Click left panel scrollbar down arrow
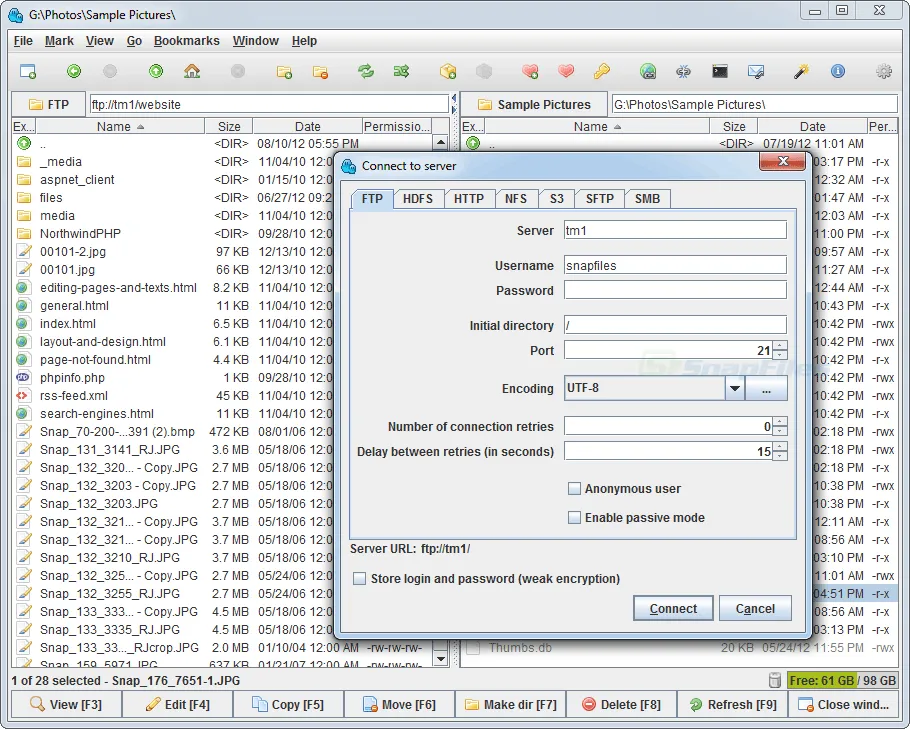This screenshot has width=910, height=729. (x=440, y=658)
